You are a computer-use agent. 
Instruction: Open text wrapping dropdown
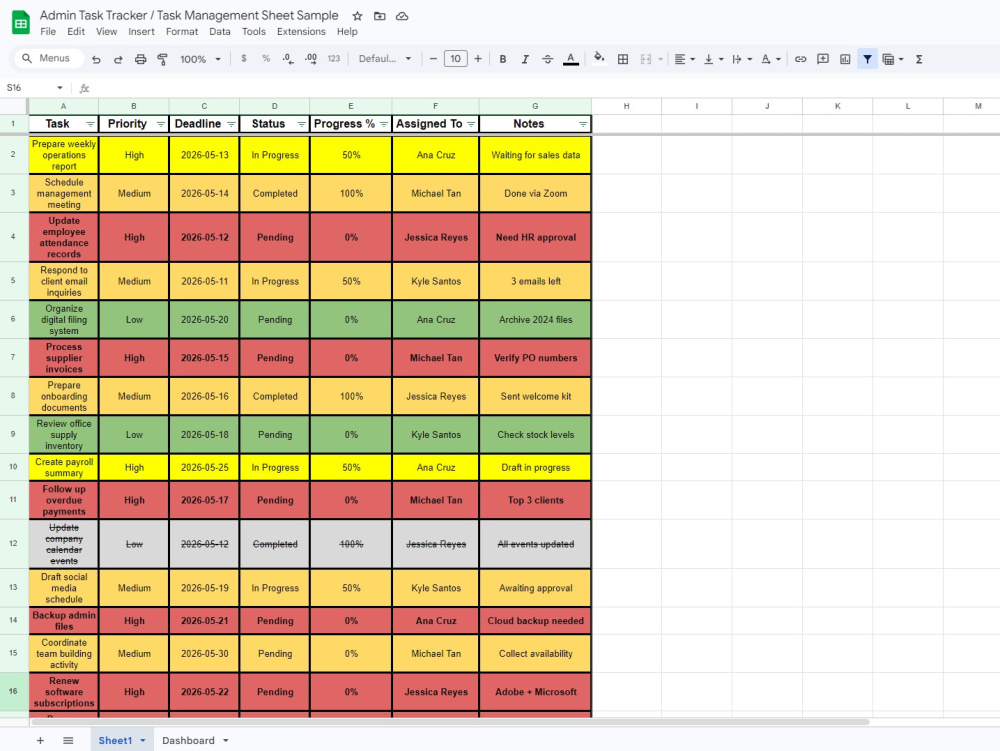tap(742, 59)
